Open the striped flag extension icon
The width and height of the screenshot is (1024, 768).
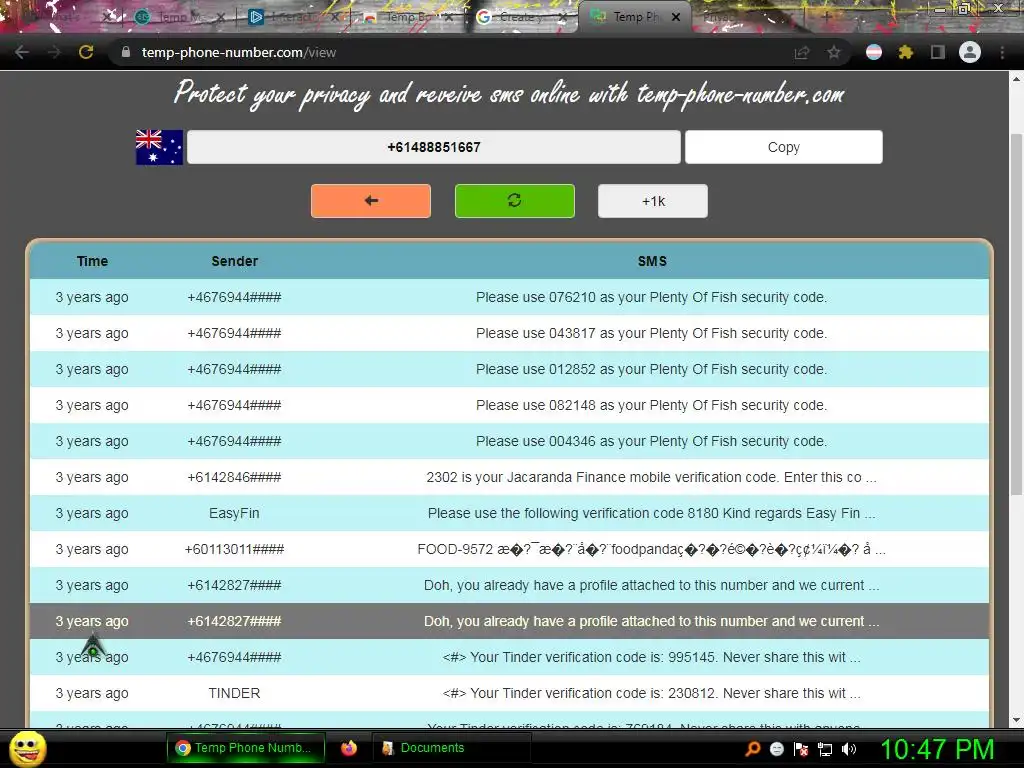click(x=874, y=52)
